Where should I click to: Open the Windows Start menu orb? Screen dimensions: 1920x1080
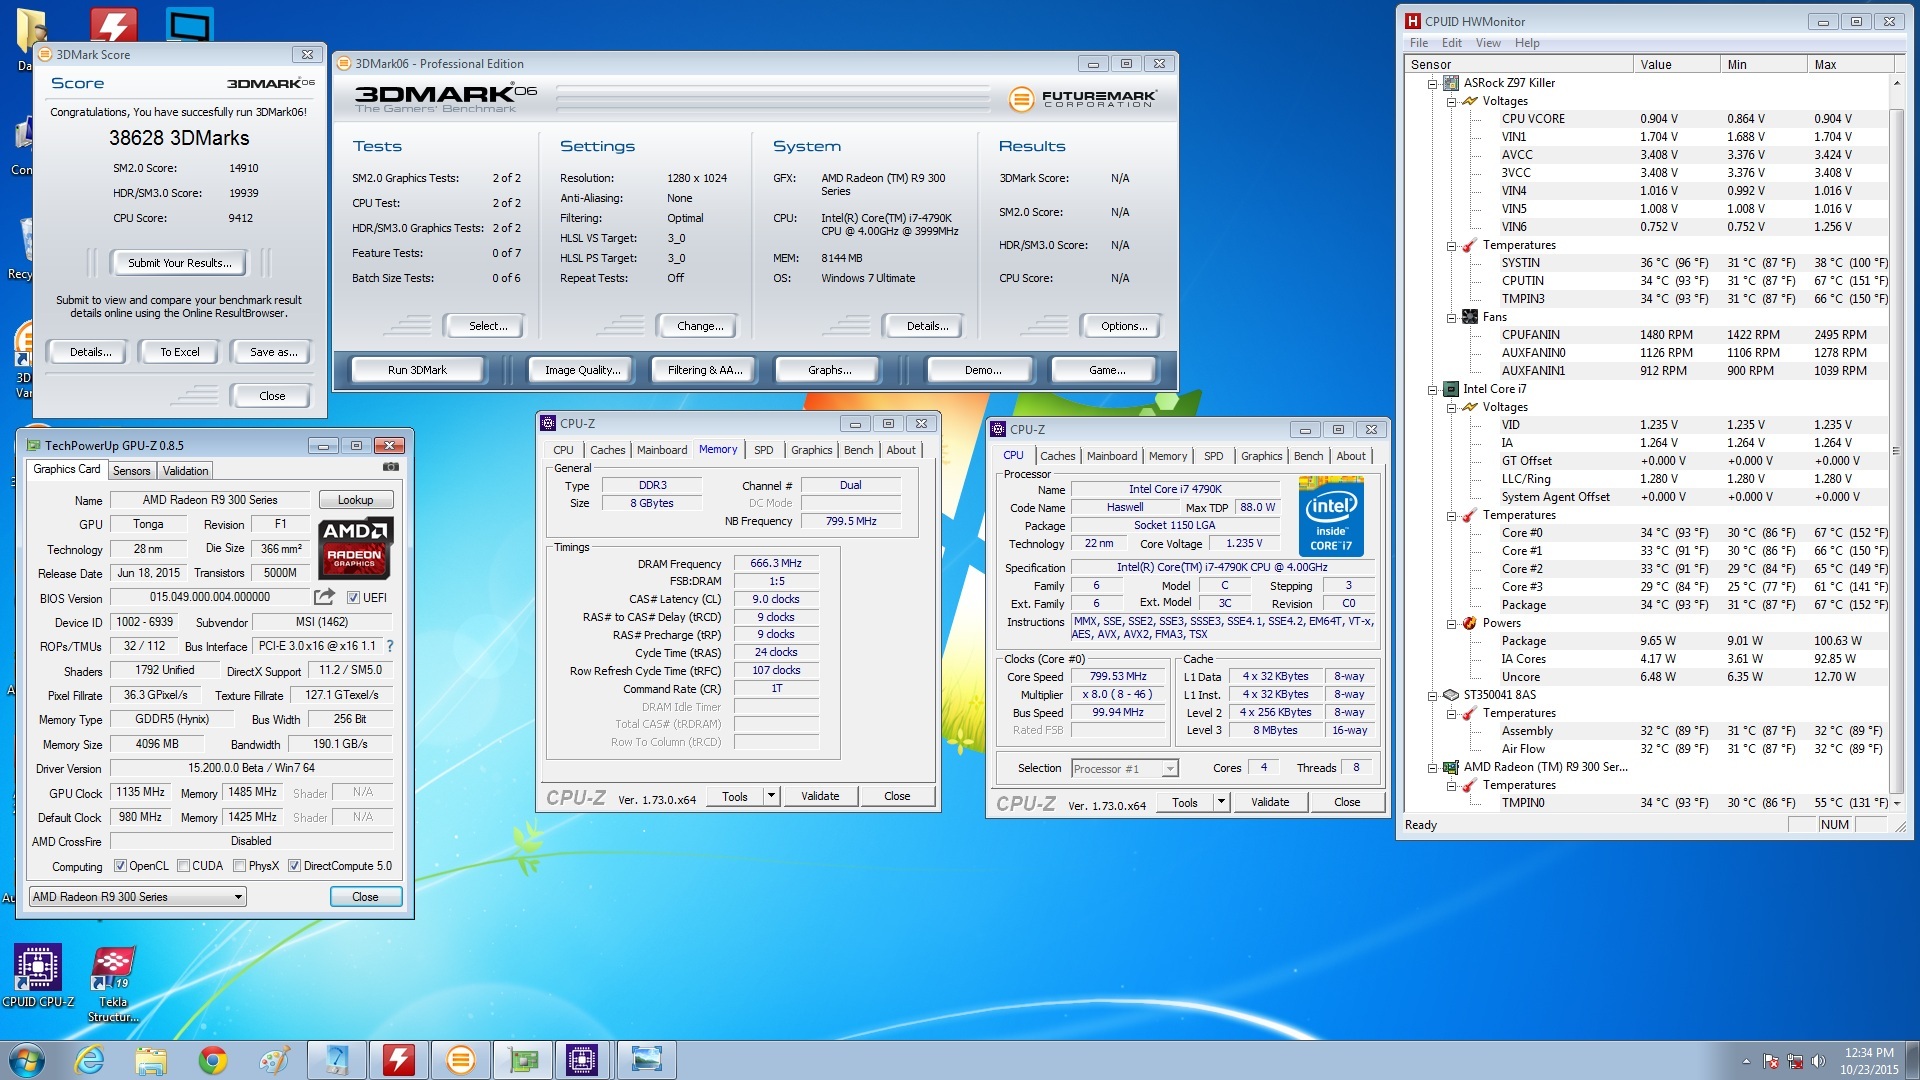point(26,1060)
